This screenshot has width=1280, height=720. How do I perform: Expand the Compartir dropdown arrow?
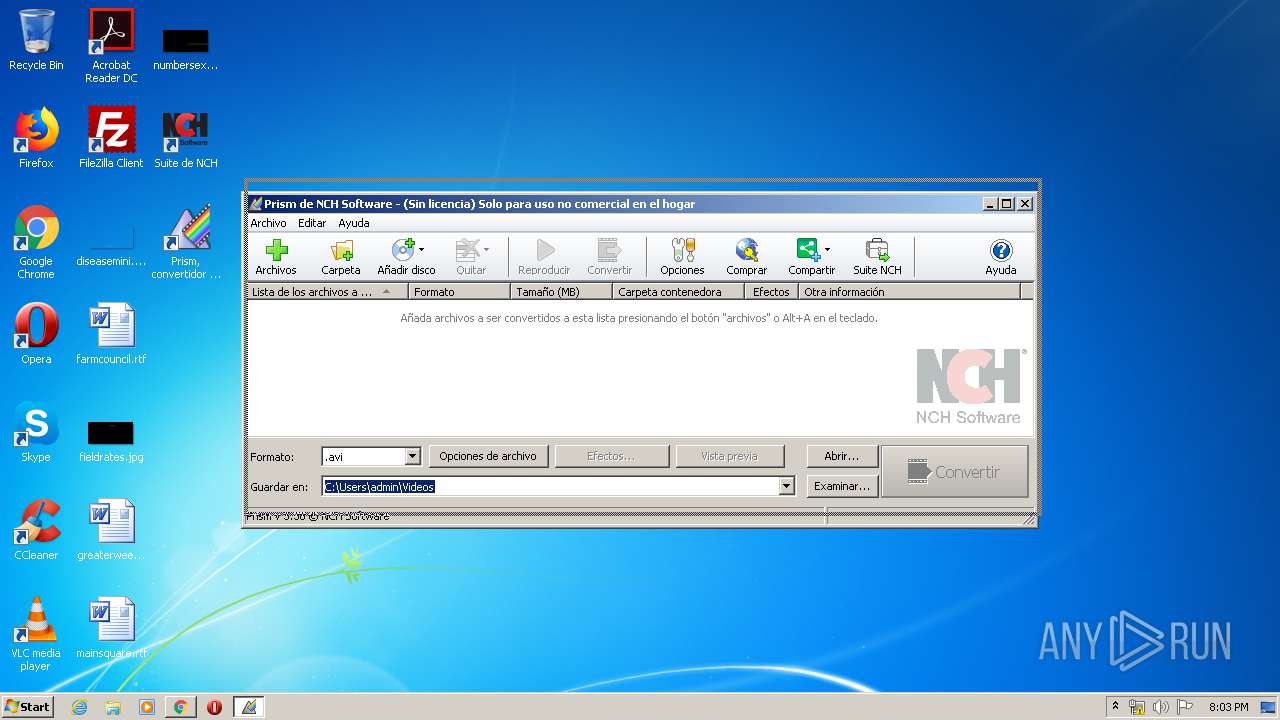[x=827, y=250]
